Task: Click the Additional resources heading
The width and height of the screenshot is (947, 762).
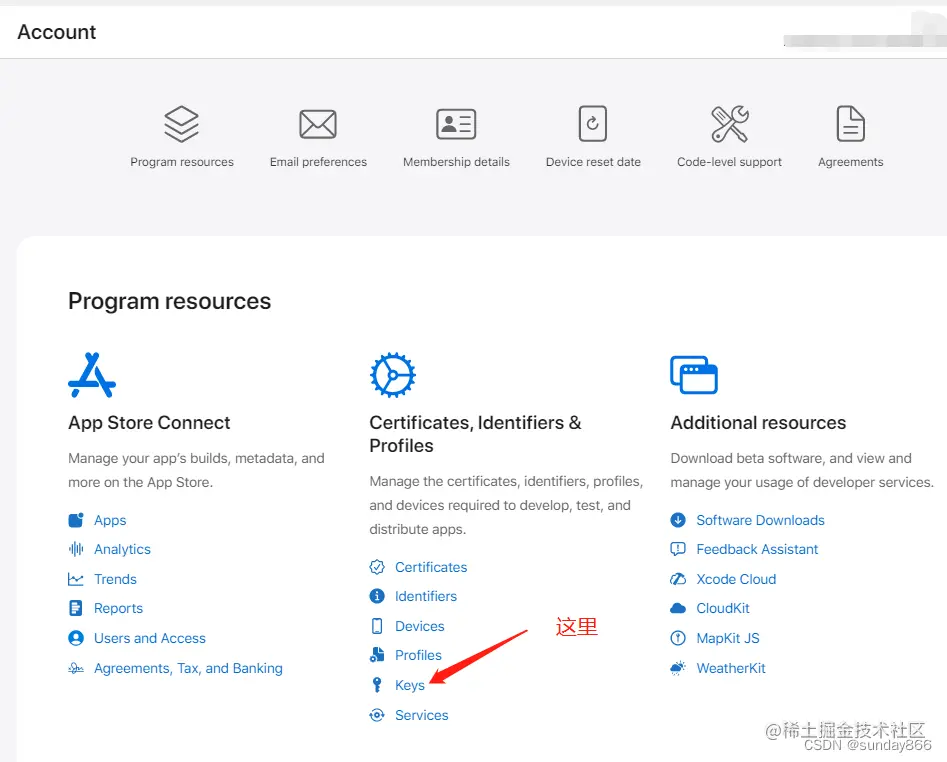Action: (758, 423)
